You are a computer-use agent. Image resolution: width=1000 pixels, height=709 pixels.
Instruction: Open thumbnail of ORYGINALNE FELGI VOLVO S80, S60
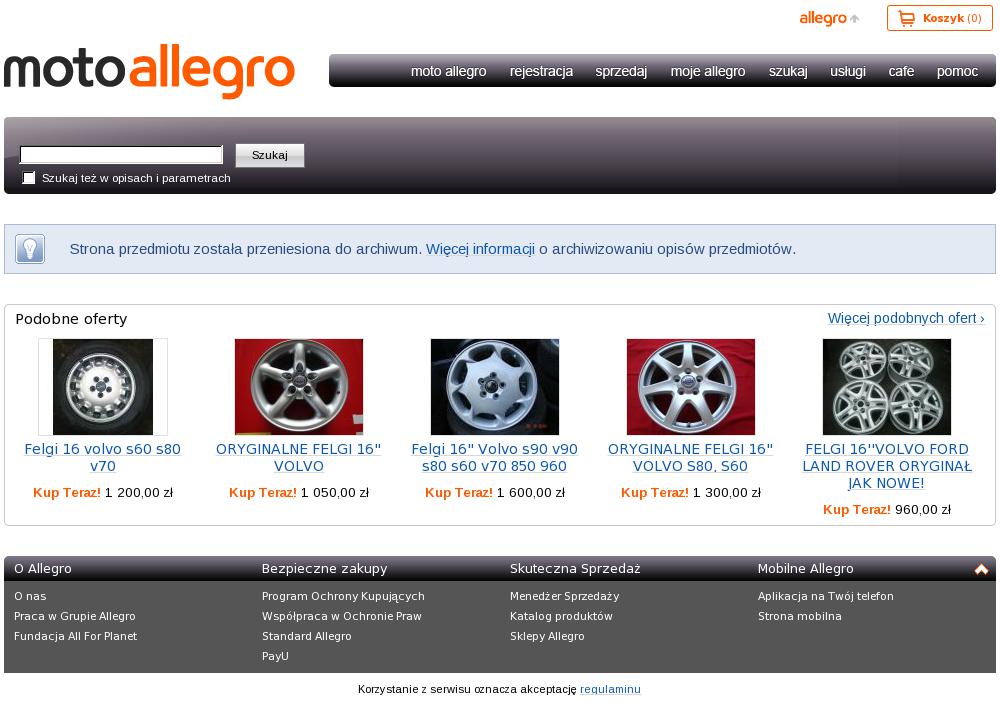pyautogui.click(x=691, y=387)
